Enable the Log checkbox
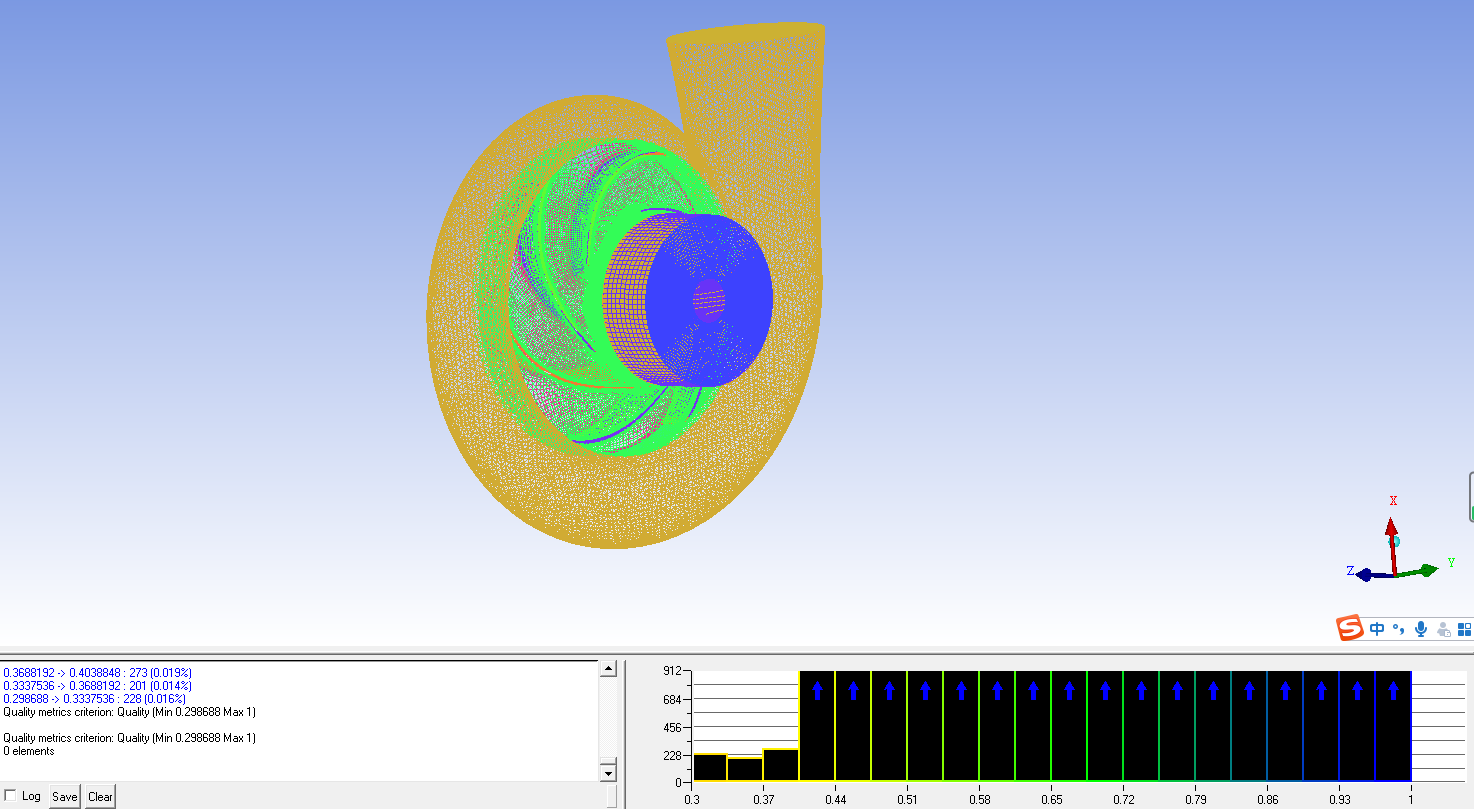 pos(11,796)
